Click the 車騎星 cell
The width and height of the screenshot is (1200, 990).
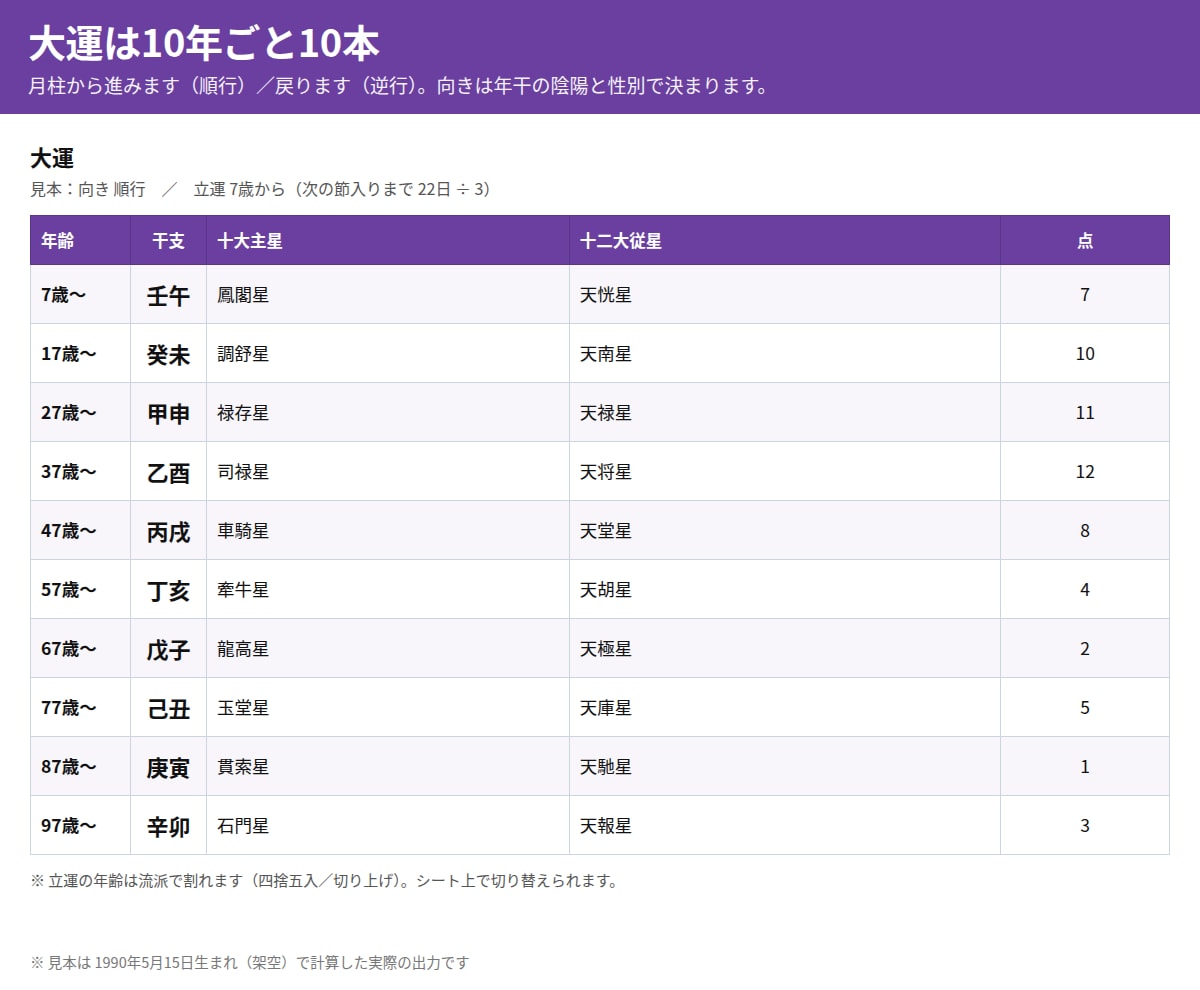388,531
